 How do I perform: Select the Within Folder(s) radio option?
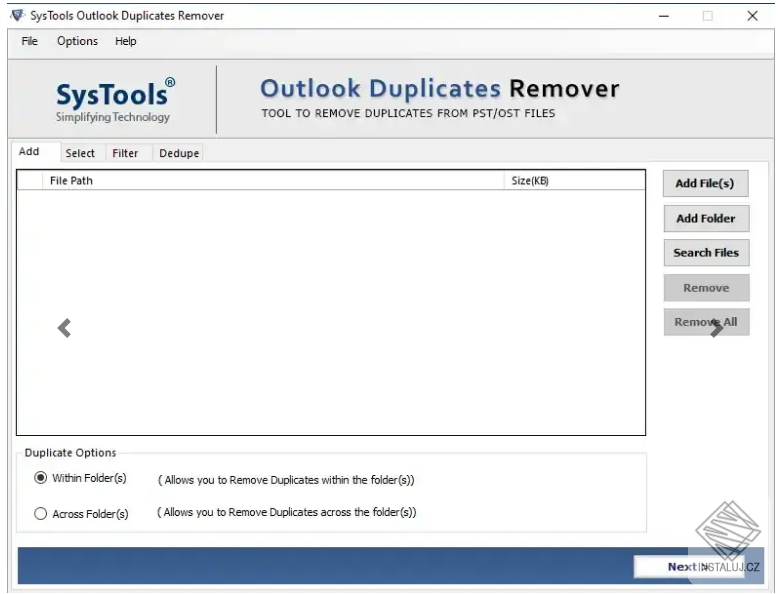click(x=41, y=478)
